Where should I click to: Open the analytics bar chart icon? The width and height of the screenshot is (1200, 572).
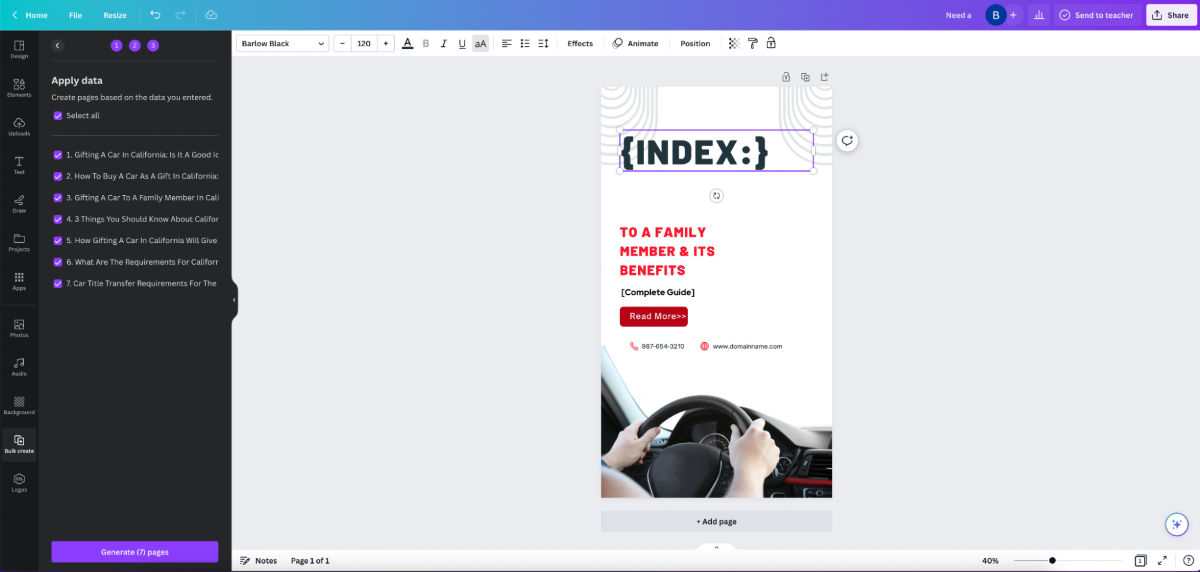(x=1039, y=15)
